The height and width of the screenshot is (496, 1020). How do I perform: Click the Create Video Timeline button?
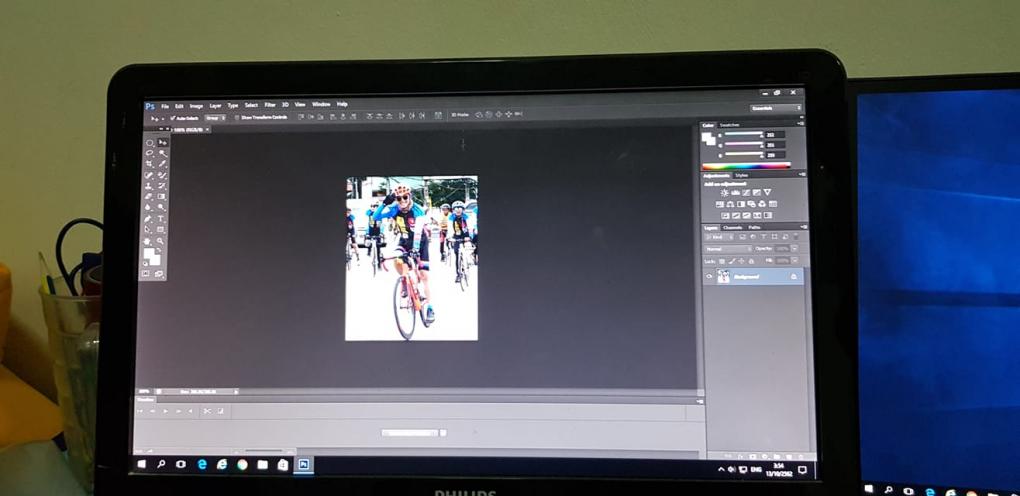[410, 433]
